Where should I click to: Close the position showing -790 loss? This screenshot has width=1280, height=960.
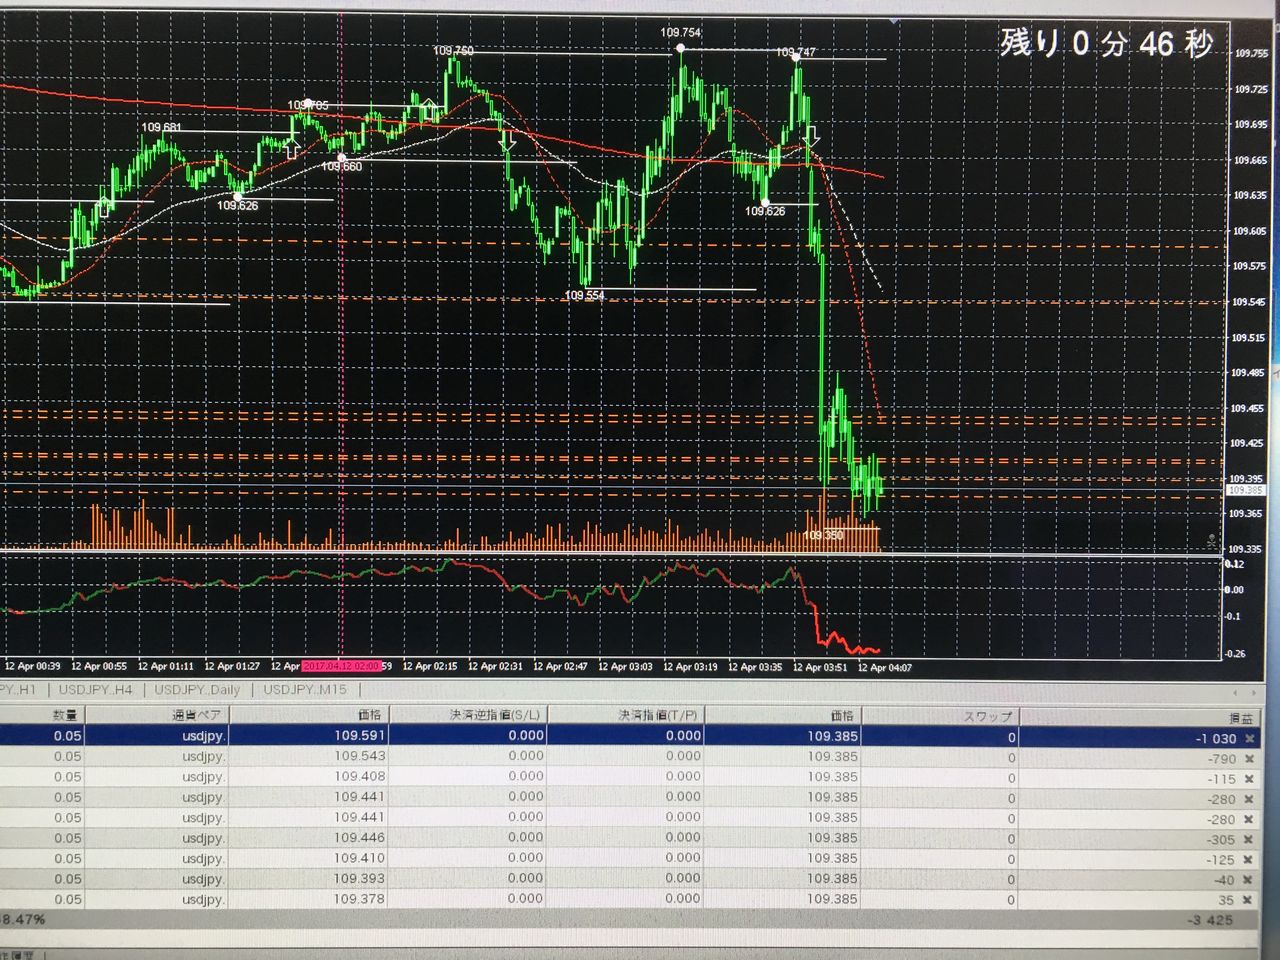1248,759
